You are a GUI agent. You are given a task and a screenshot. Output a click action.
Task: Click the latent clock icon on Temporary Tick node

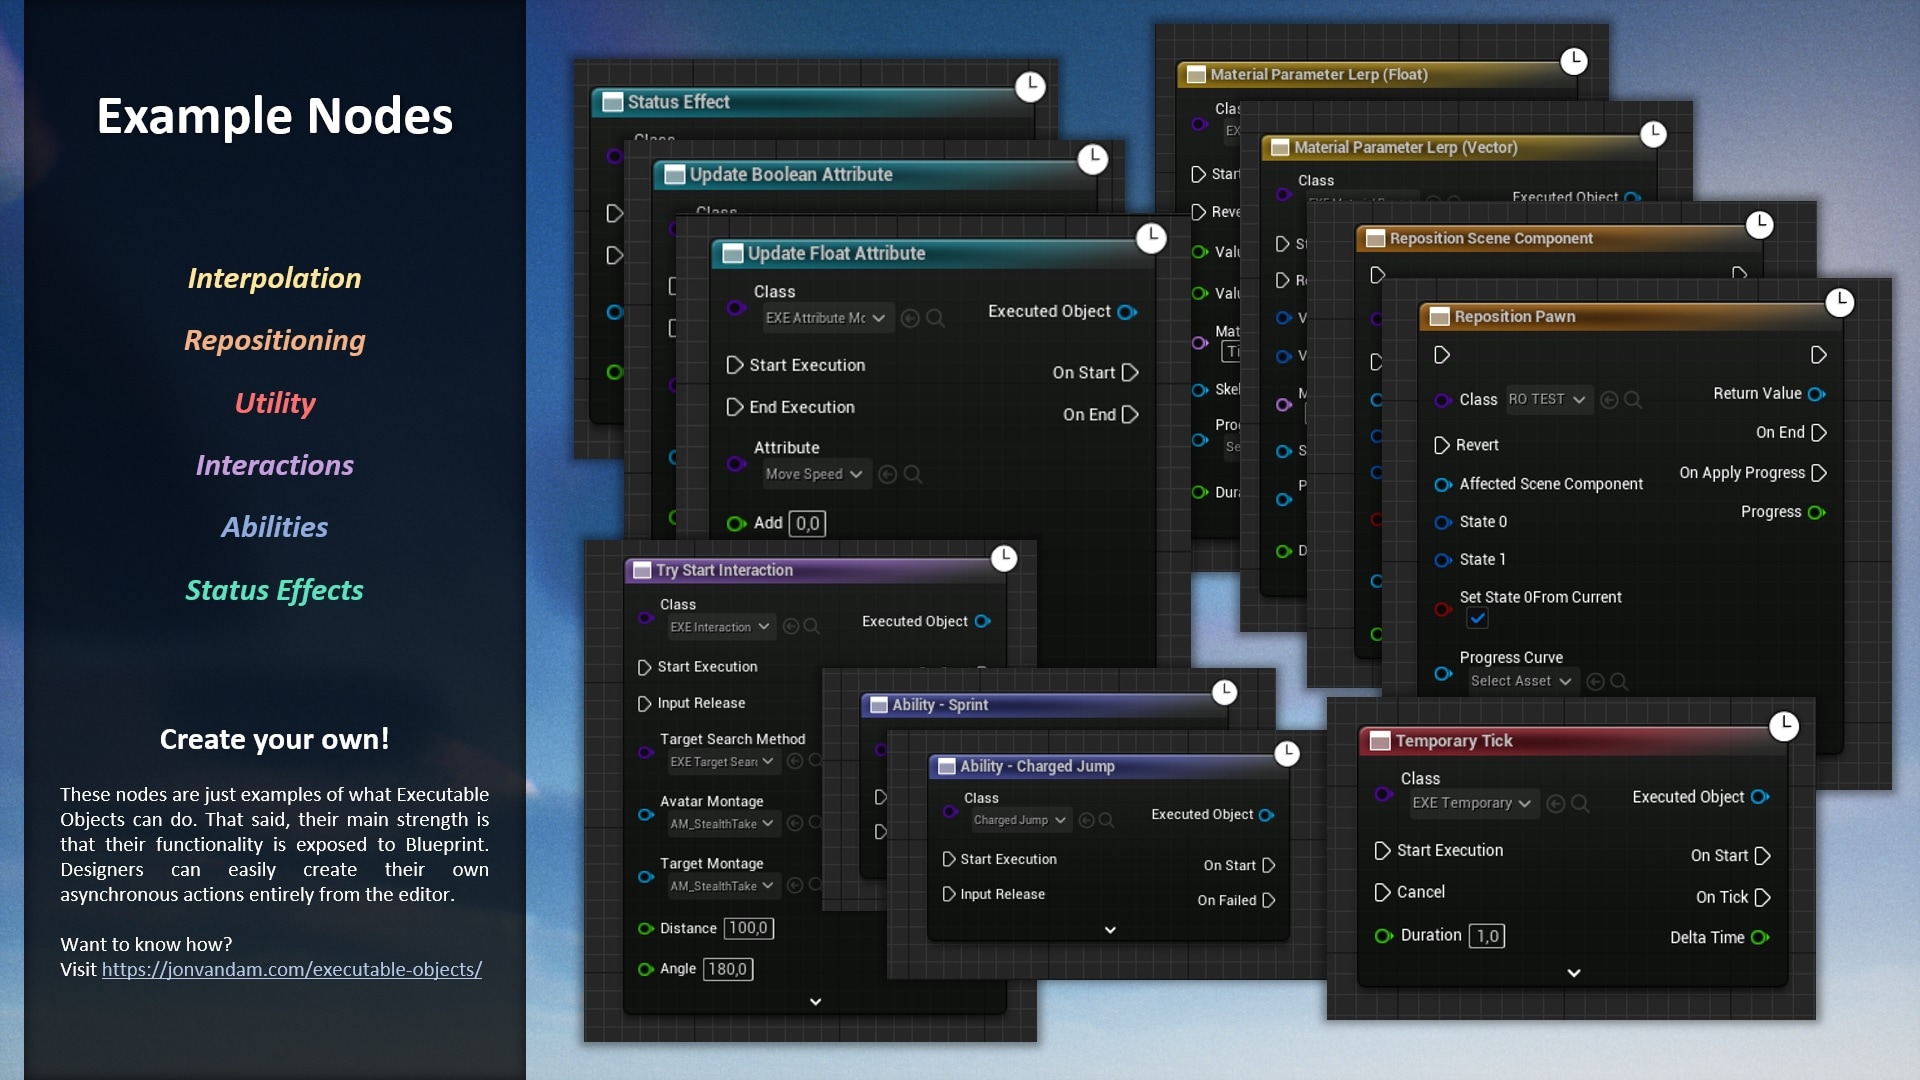tap(1784, 727)
